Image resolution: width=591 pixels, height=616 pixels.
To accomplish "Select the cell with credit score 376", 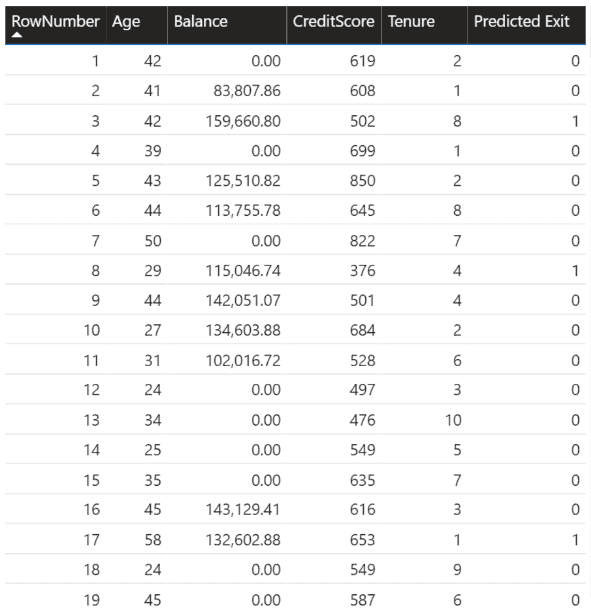I will pos(363,271).
